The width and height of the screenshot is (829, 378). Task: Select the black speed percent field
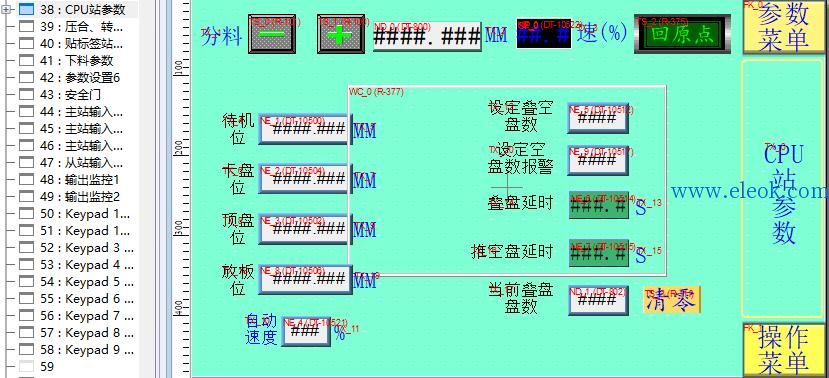tap(544, 34)
